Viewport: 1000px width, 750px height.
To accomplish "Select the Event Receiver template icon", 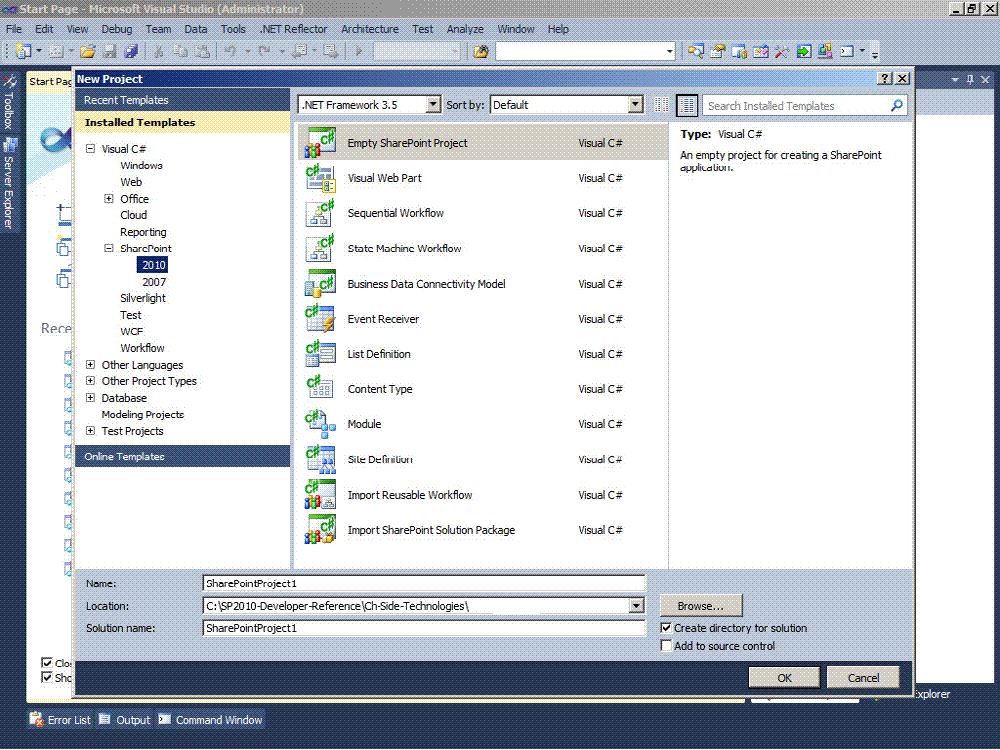I will [x=320, y=318].
